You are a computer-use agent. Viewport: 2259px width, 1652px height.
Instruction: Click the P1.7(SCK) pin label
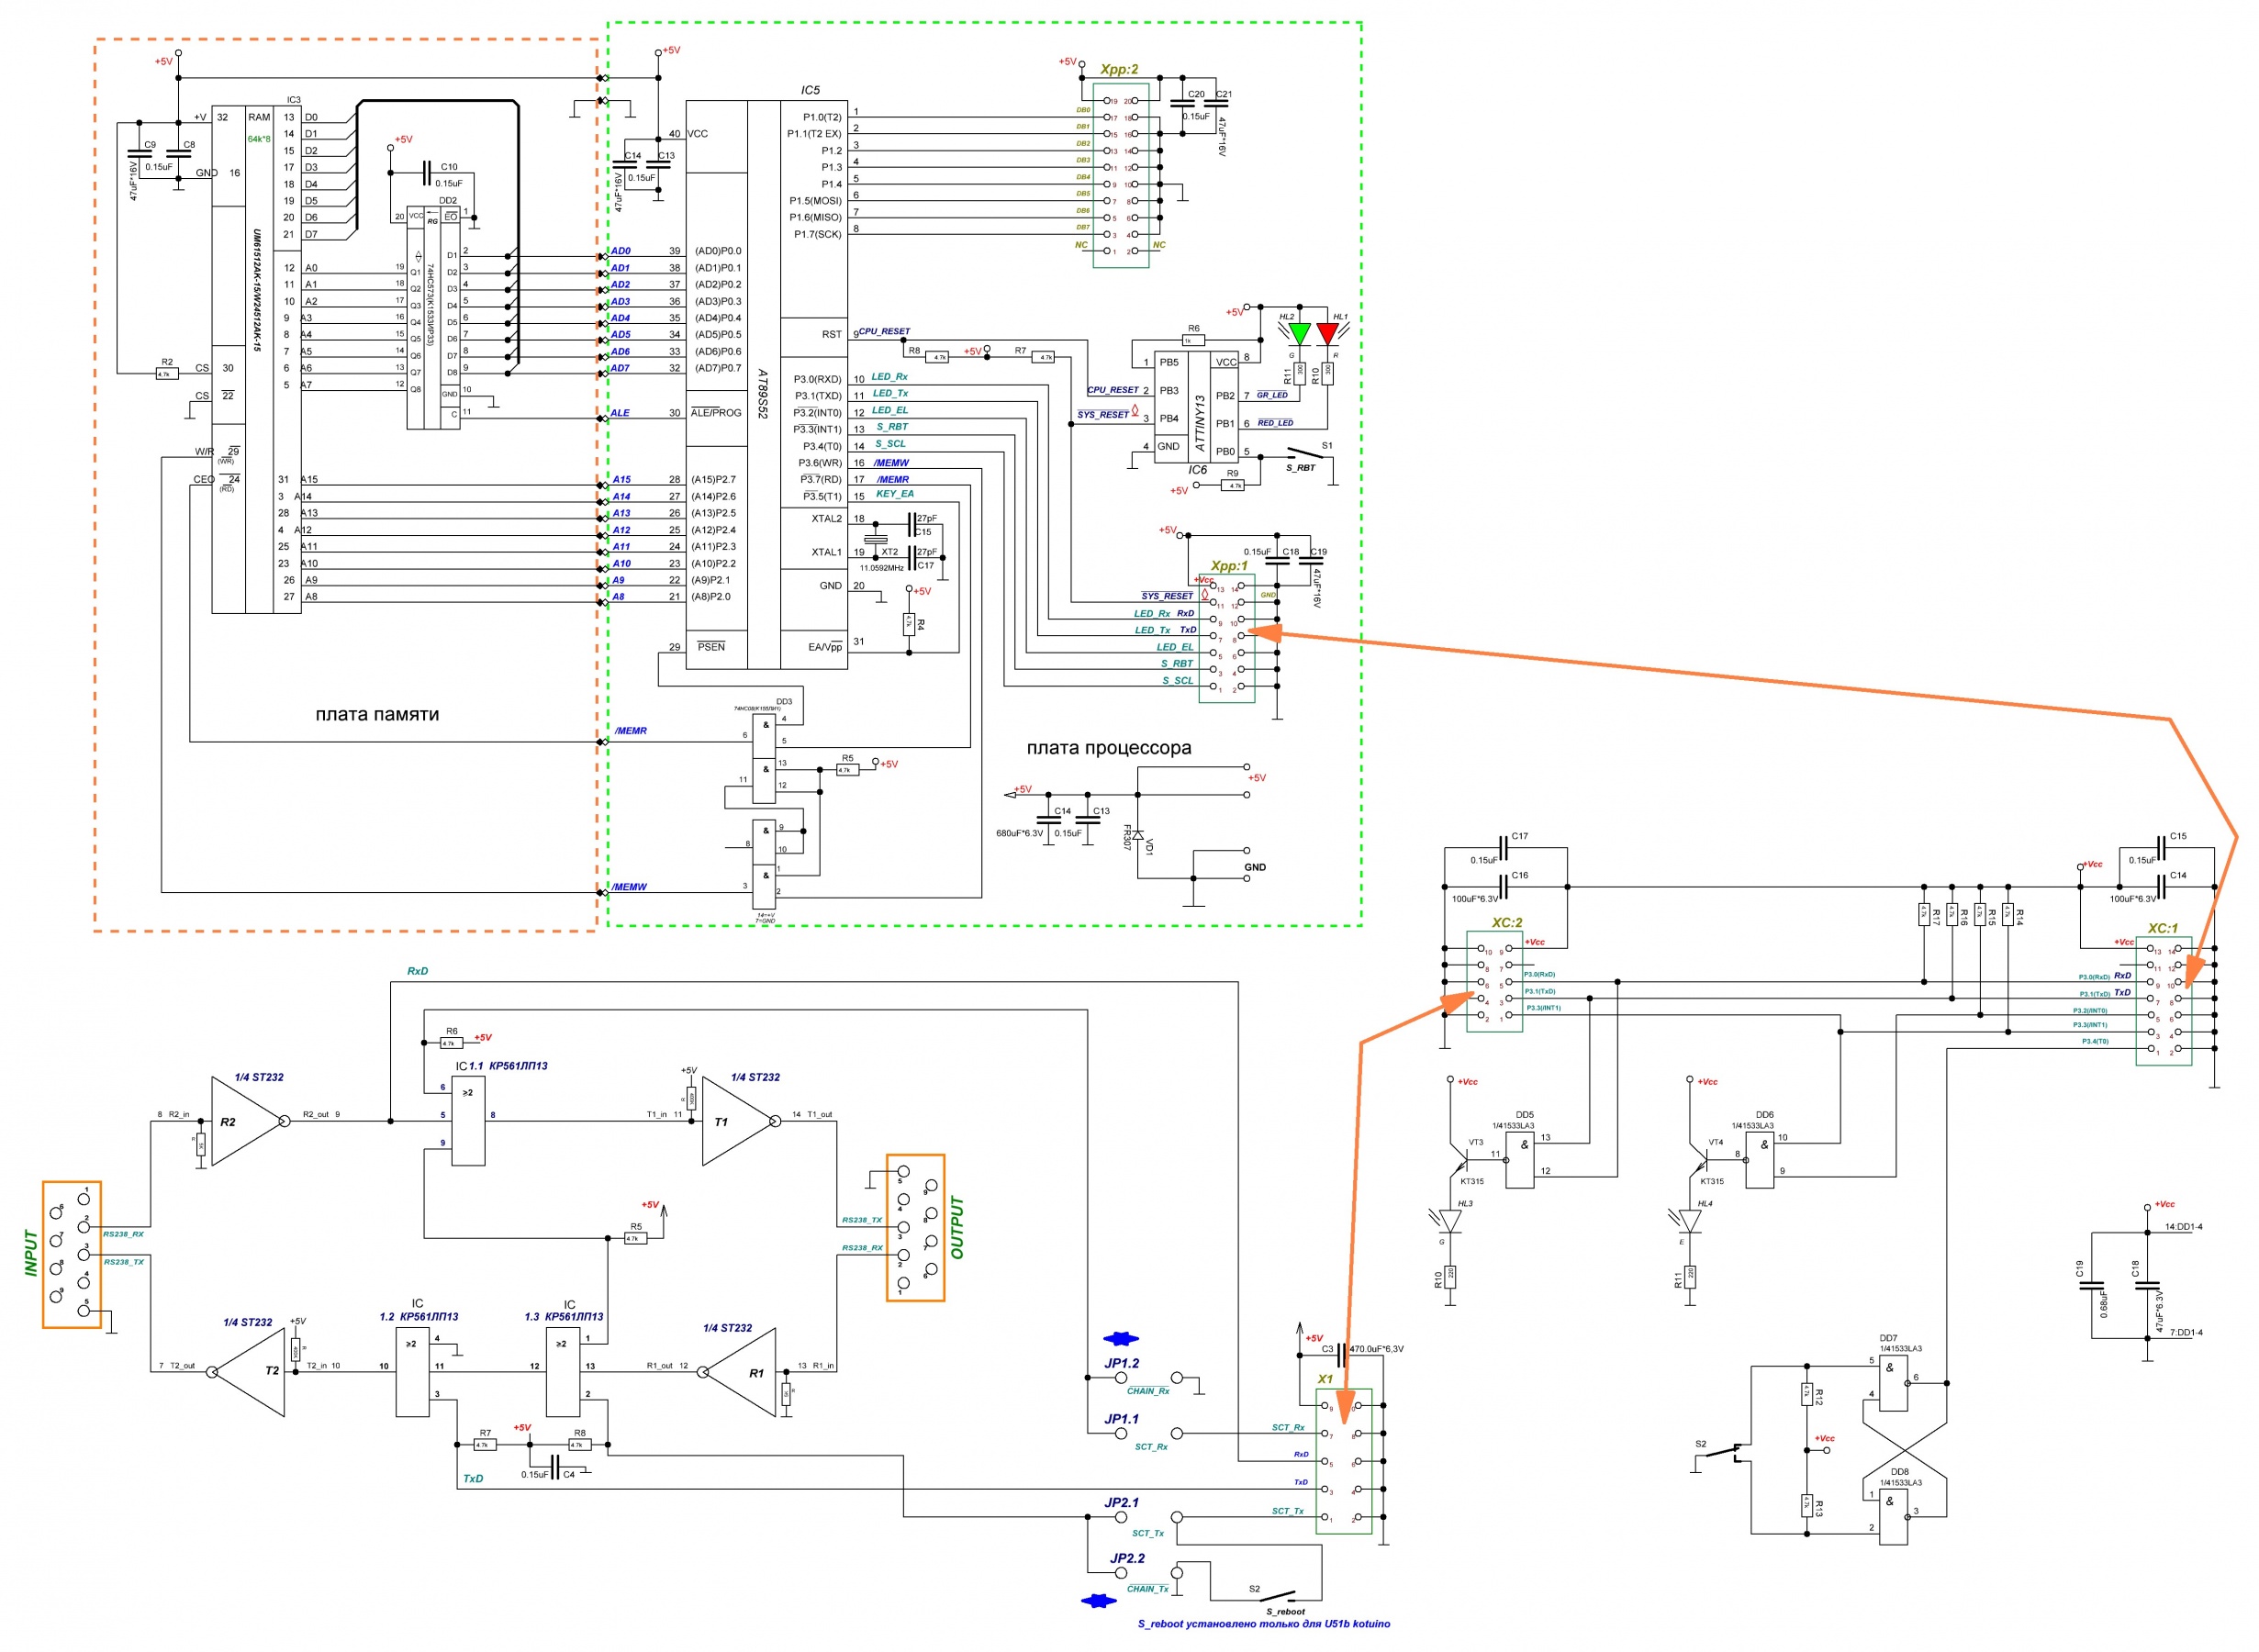pyautogui.click(x=818, y=234)
